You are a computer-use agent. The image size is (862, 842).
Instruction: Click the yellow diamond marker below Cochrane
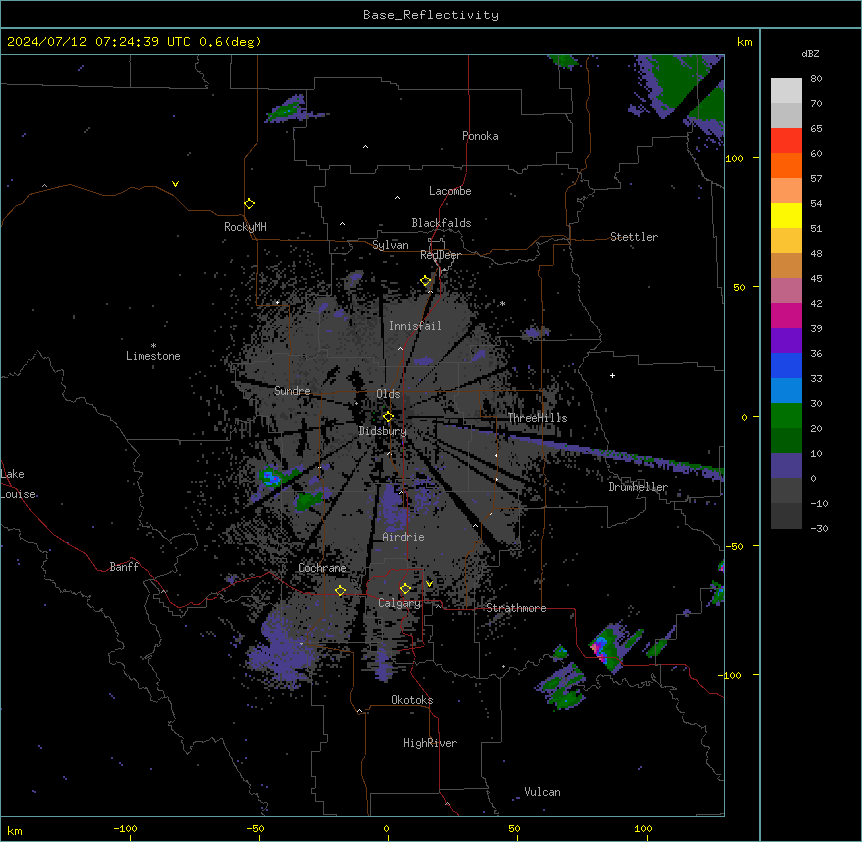pos(340,590)
